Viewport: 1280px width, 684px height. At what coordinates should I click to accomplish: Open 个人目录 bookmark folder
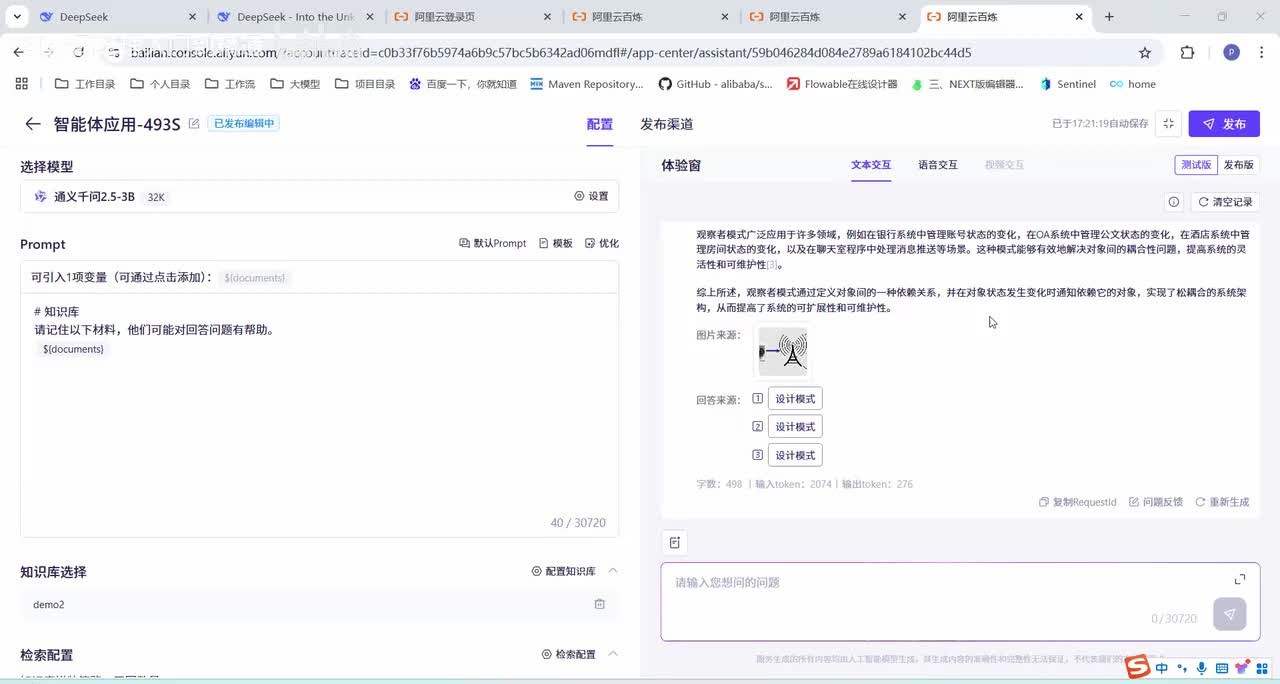(160, 84)
